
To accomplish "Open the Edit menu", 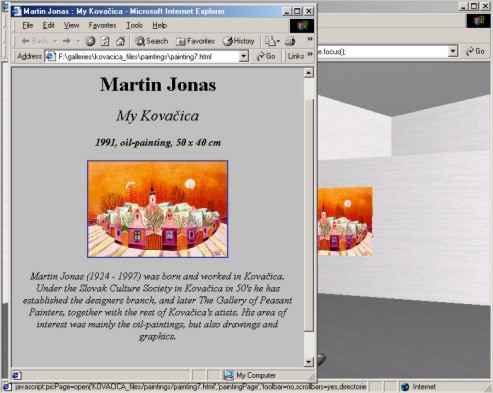I will point(48,25).
